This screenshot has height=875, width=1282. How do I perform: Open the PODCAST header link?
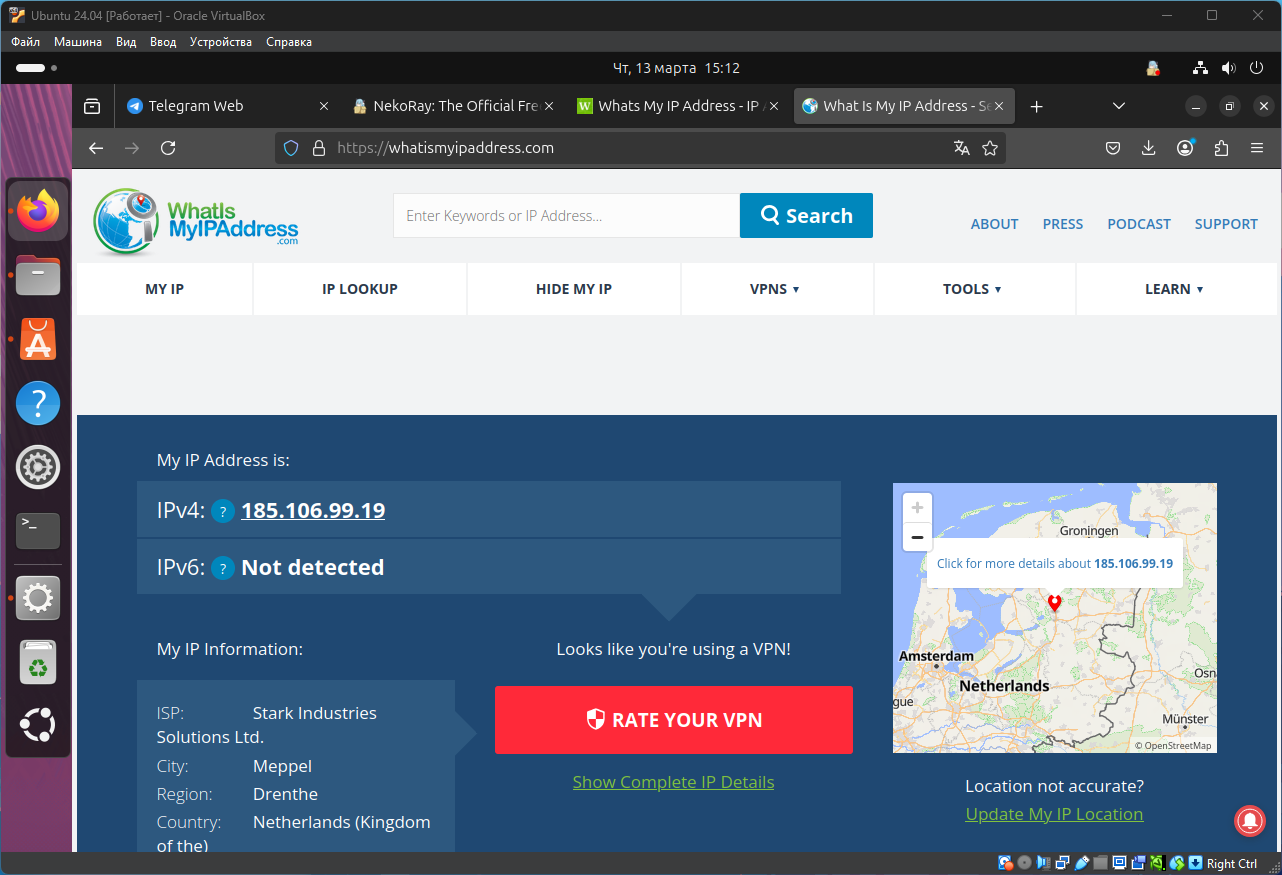click(1139, 224)
